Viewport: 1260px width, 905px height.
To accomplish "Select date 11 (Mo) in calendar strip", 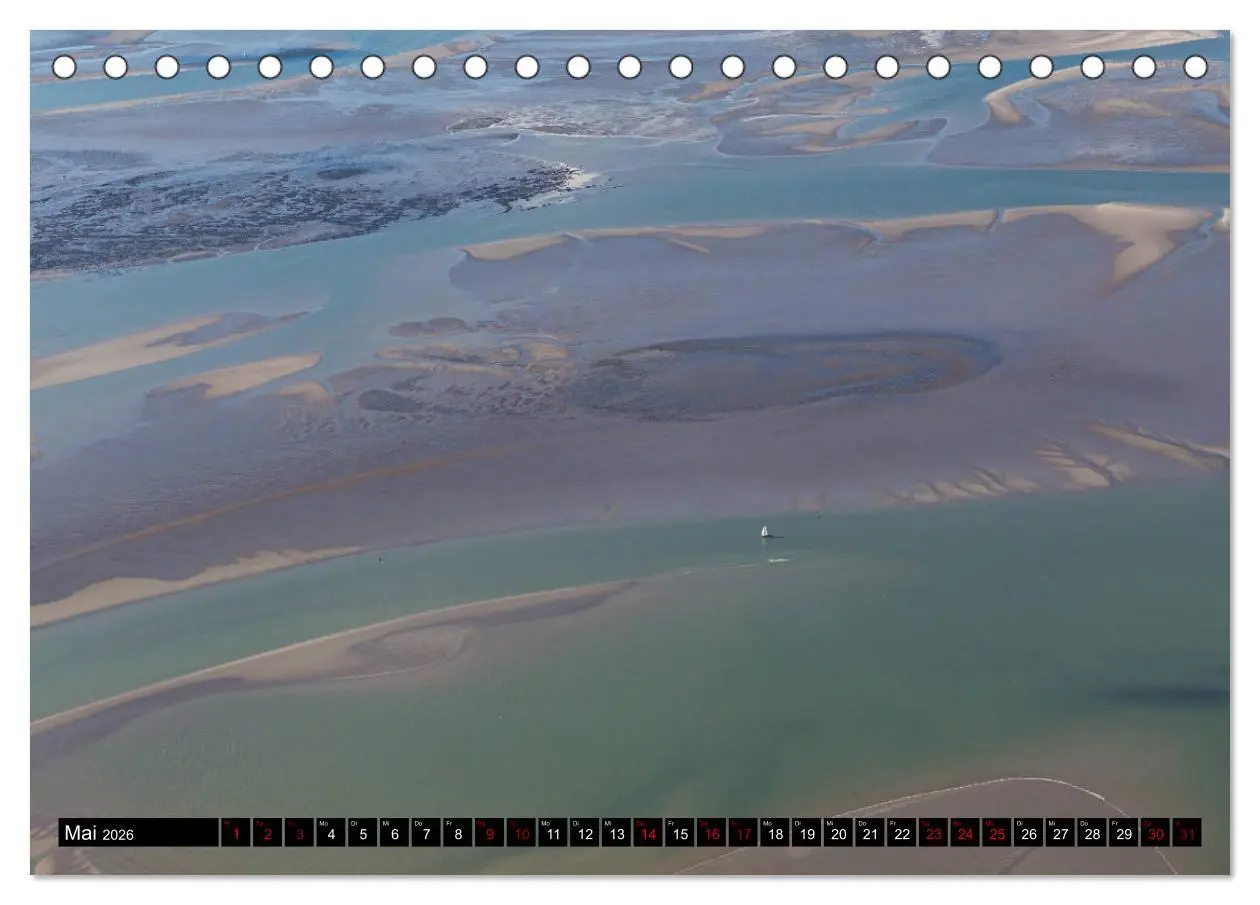I will tap(553, 833).
